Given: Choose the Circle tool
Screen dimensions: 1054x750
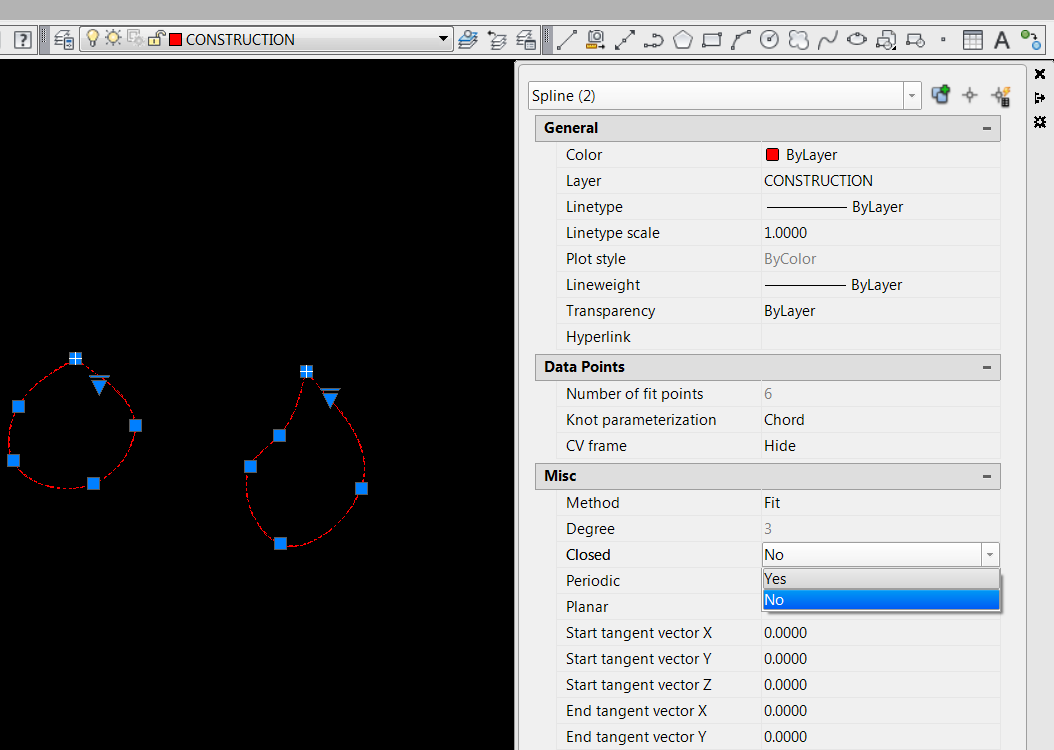Looking at the screenshot, I should (769, 40).
